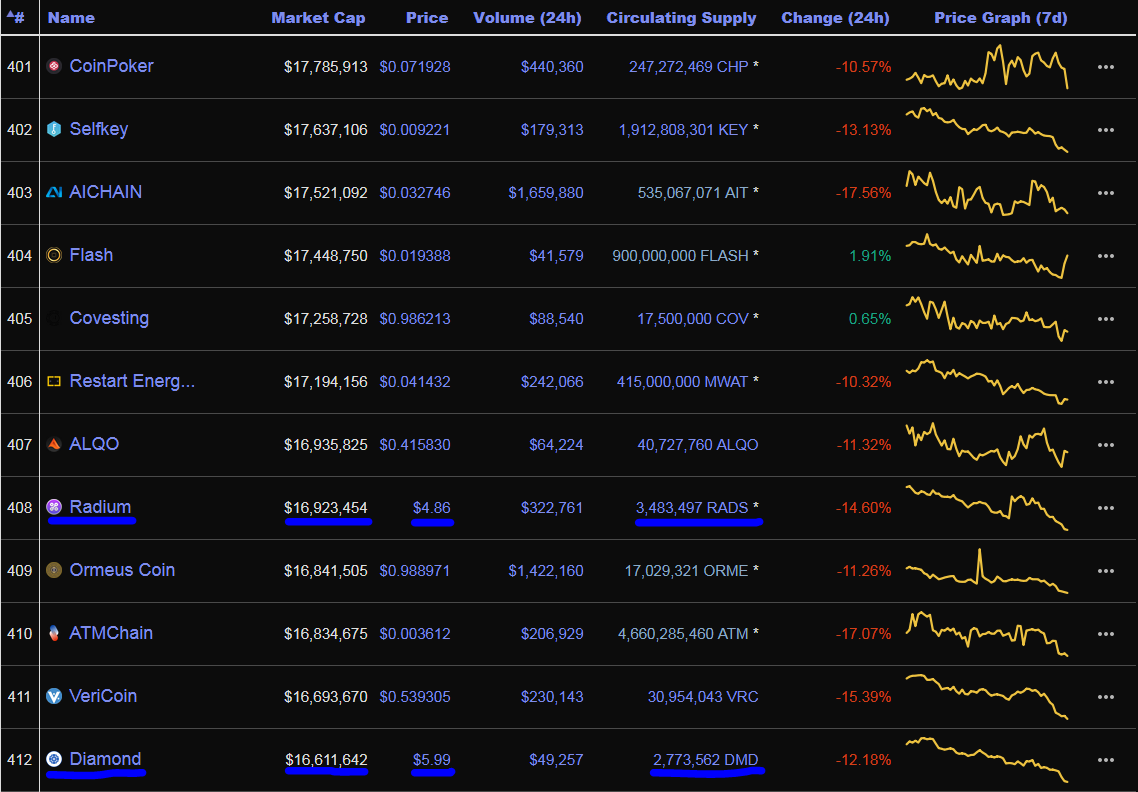Click Diamond's price $5.99

pos(432,760)
